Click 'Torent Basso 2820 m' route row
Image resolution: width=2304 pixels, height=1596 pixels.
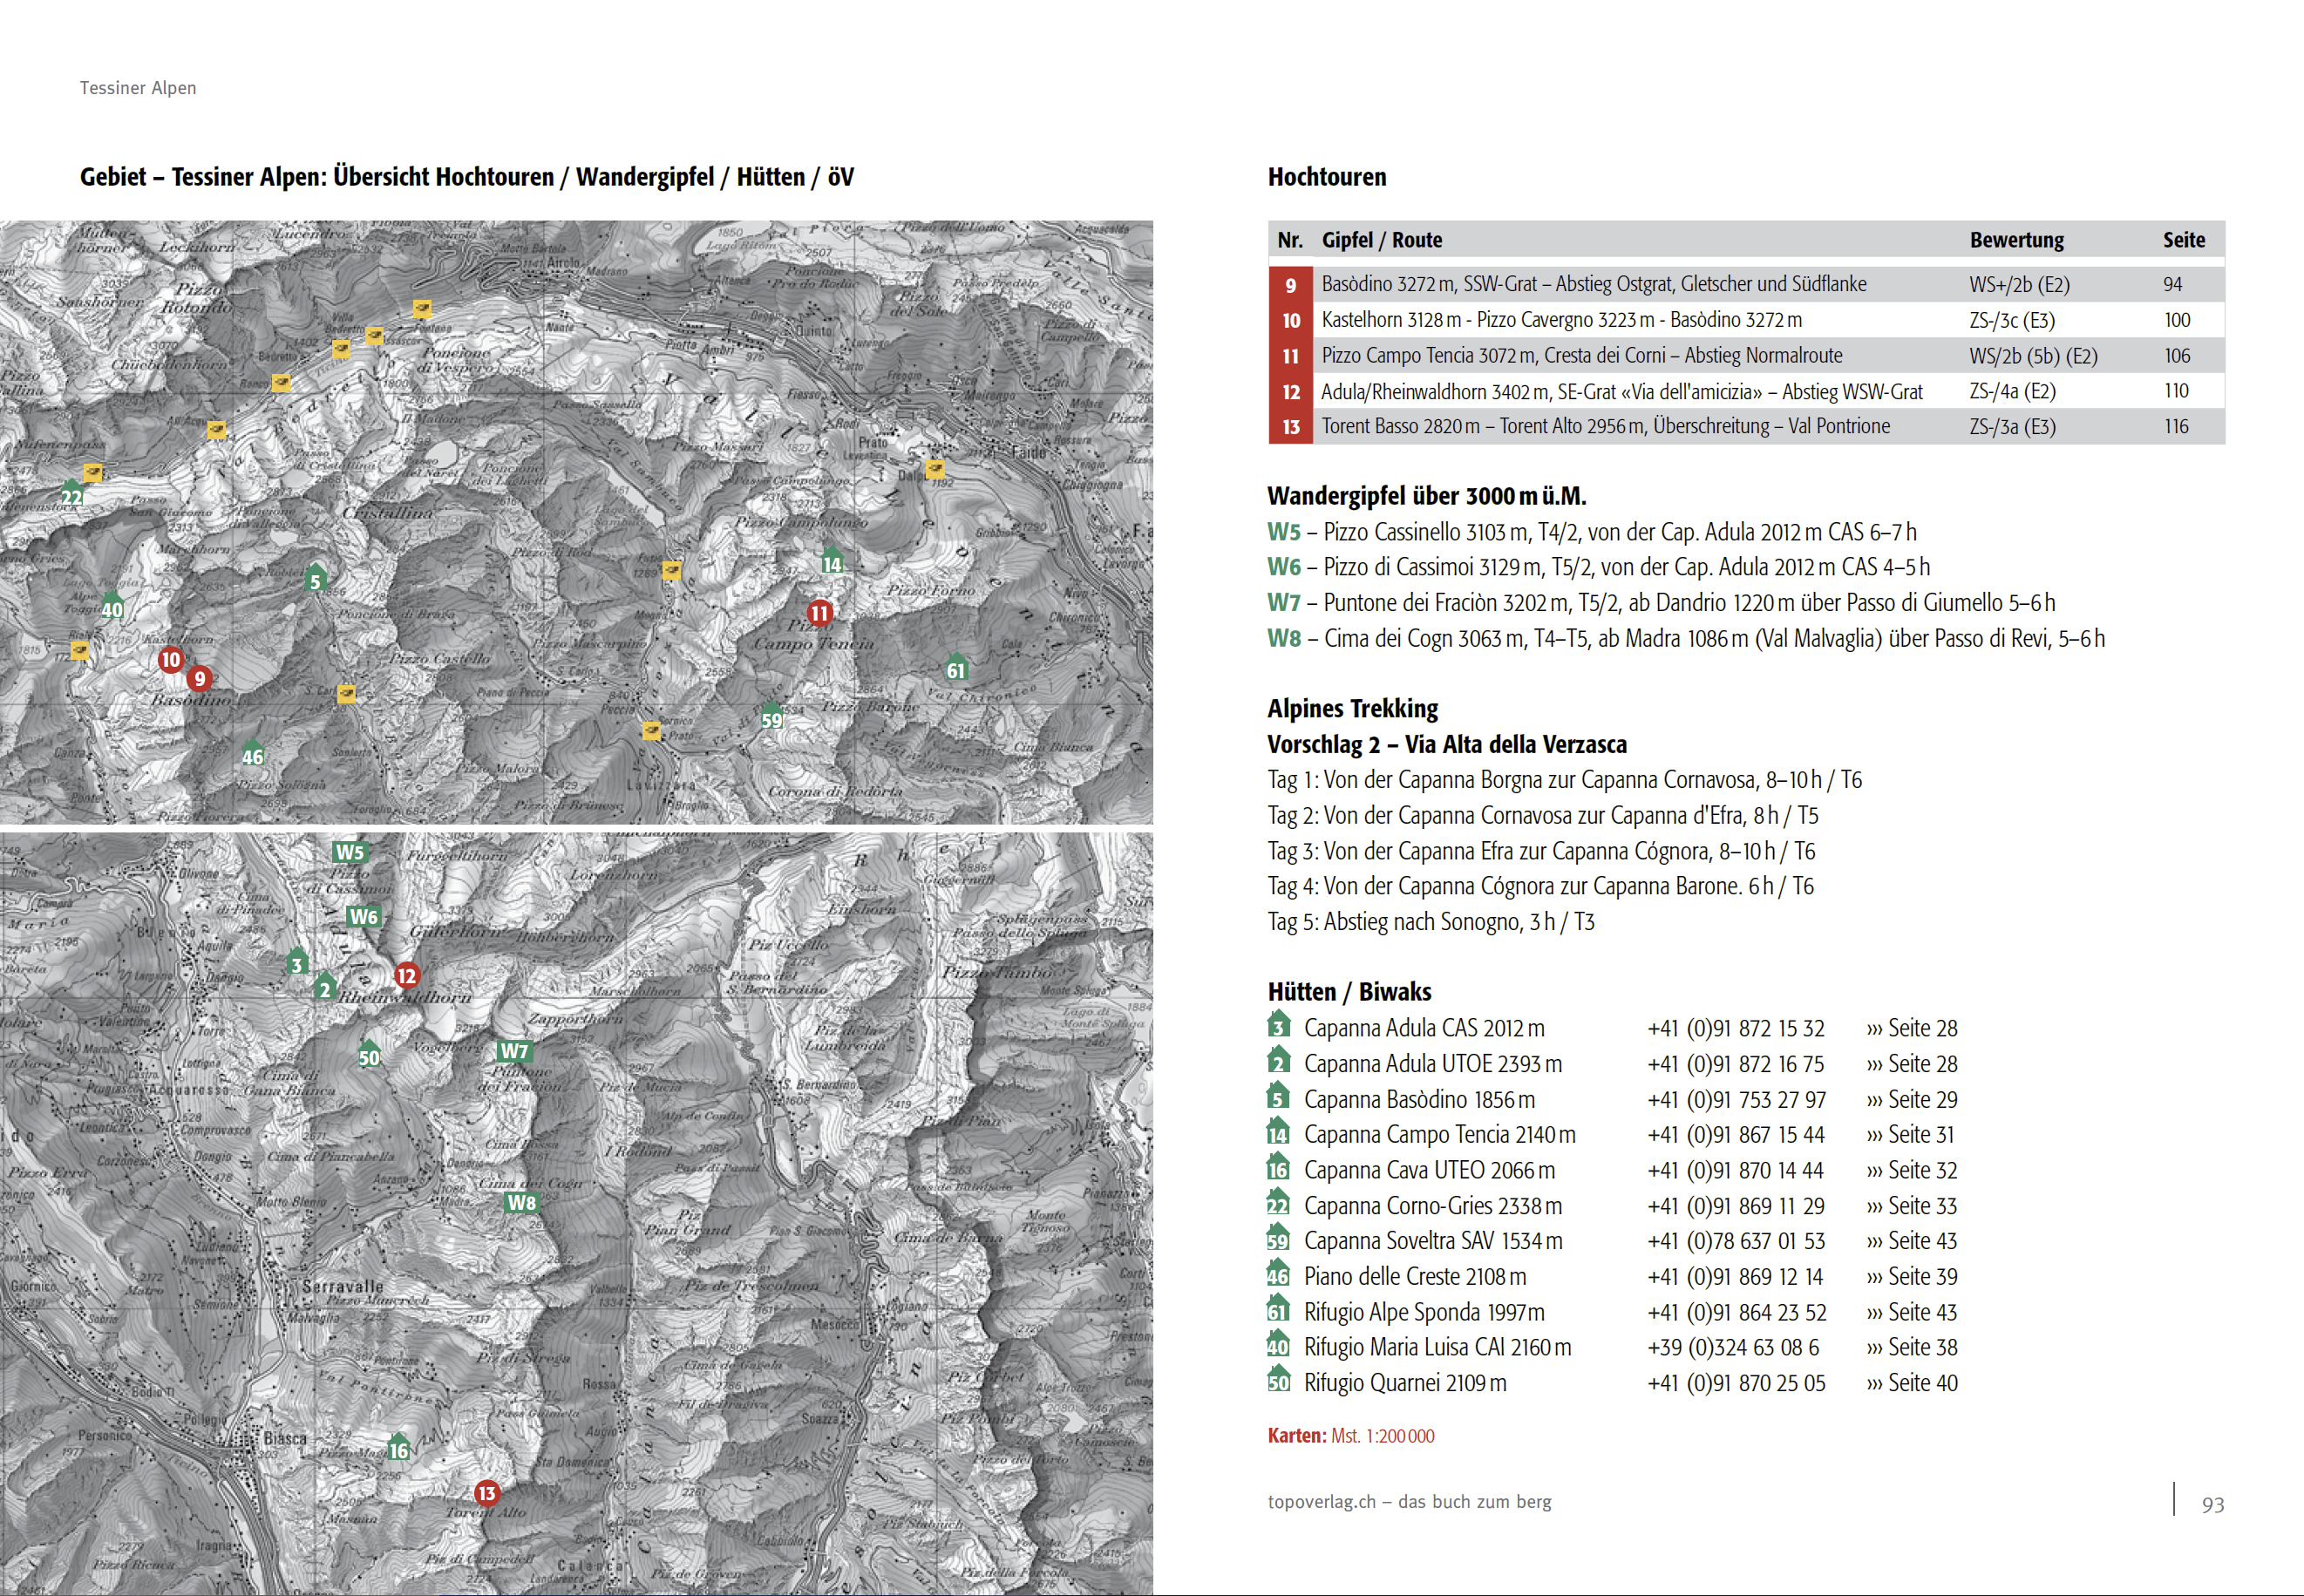[1747, 426]
